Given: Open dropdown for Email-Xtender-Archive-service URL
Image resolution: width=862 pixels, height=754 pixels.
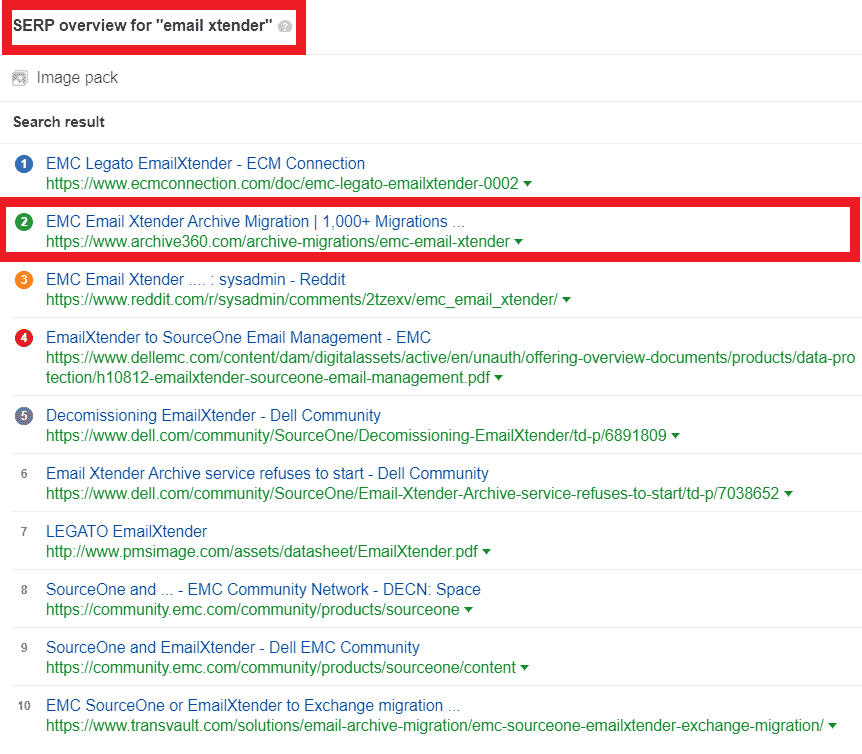Looking at the screenshot, I should (788, 494).
